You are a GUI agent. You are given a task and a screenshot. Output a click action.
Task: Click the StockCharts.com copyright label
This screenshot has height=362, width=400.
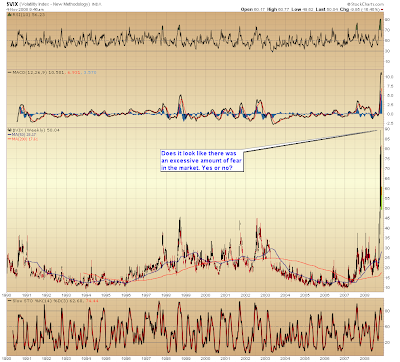point(366,4)
